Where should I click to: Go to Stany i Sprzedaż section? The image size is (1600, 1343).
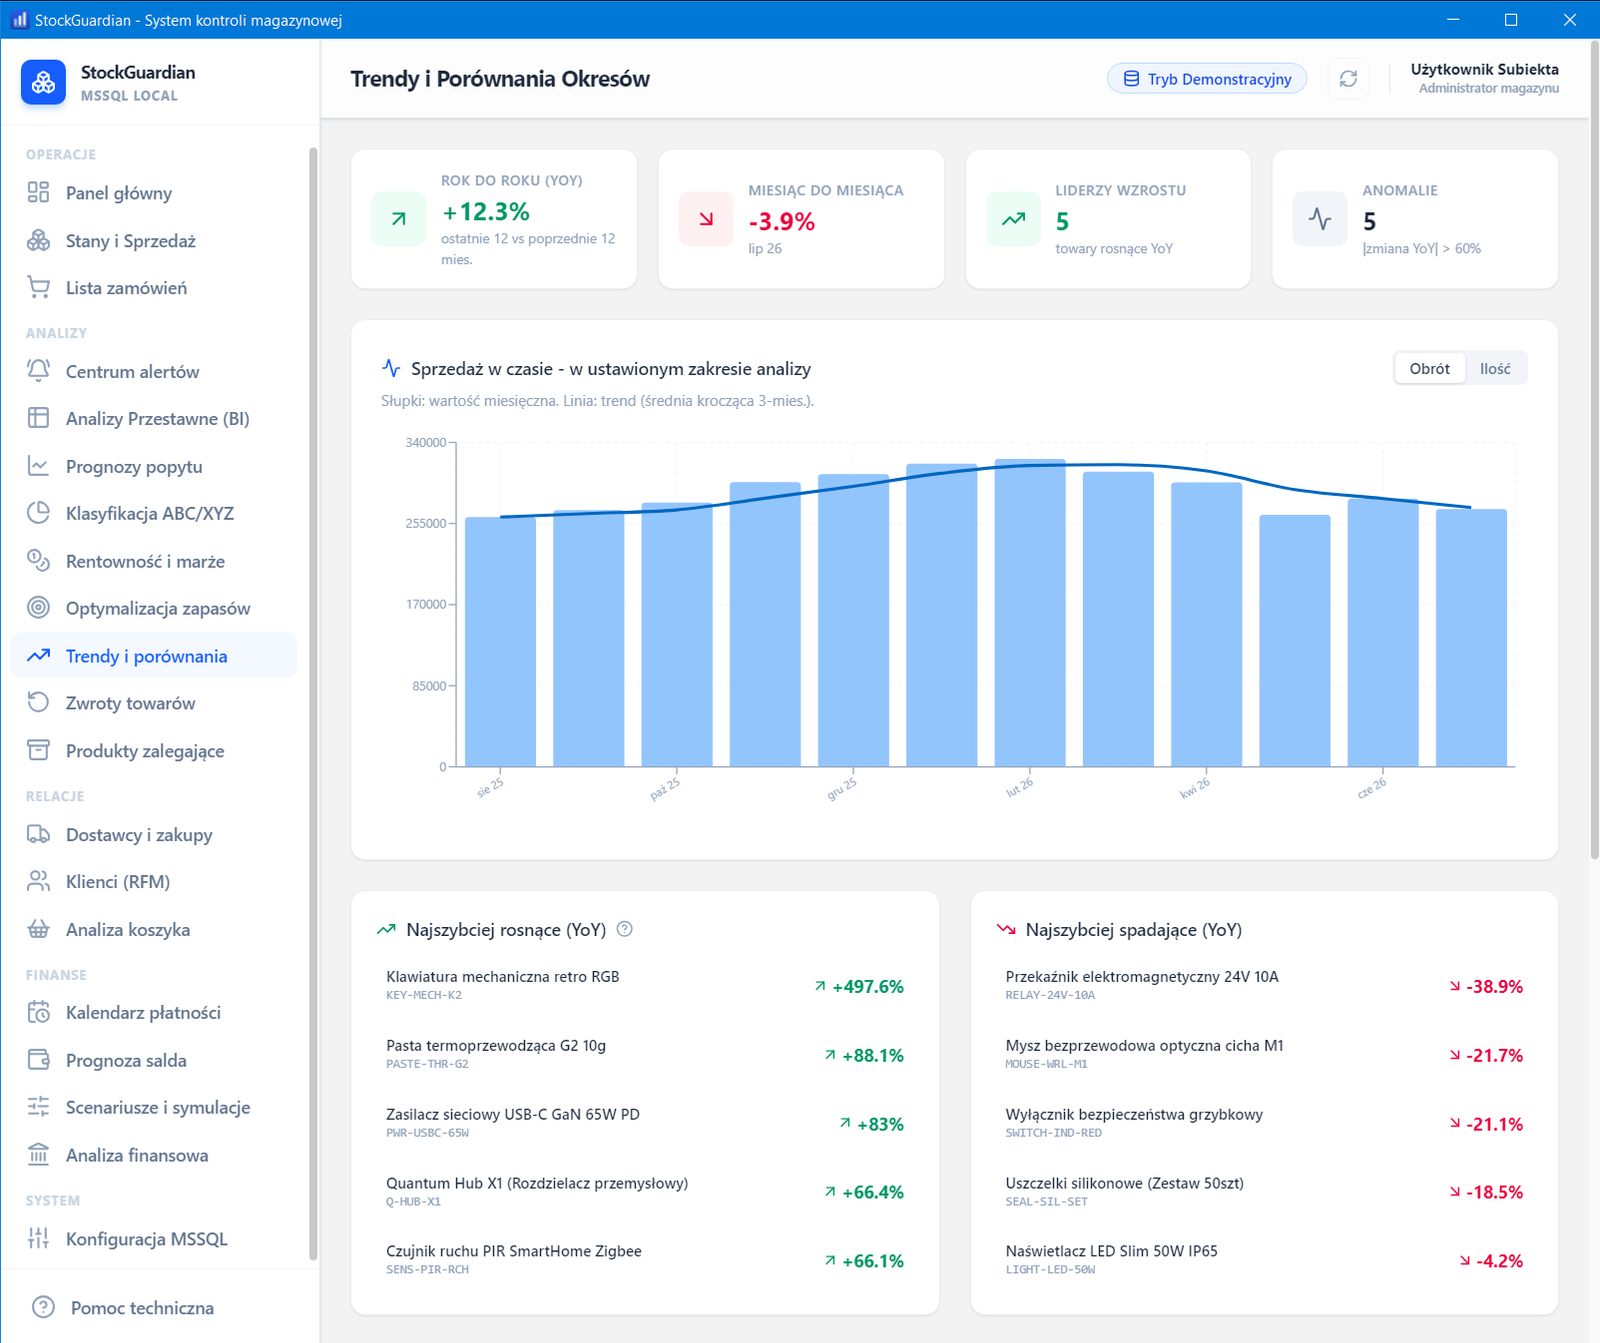coord(154,241)
